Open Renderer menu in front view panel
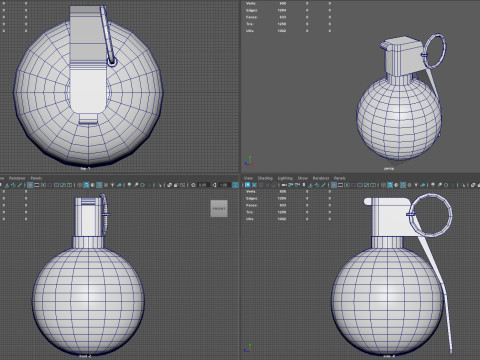Viewport: 480px width, 360px height. click(17, 178)
